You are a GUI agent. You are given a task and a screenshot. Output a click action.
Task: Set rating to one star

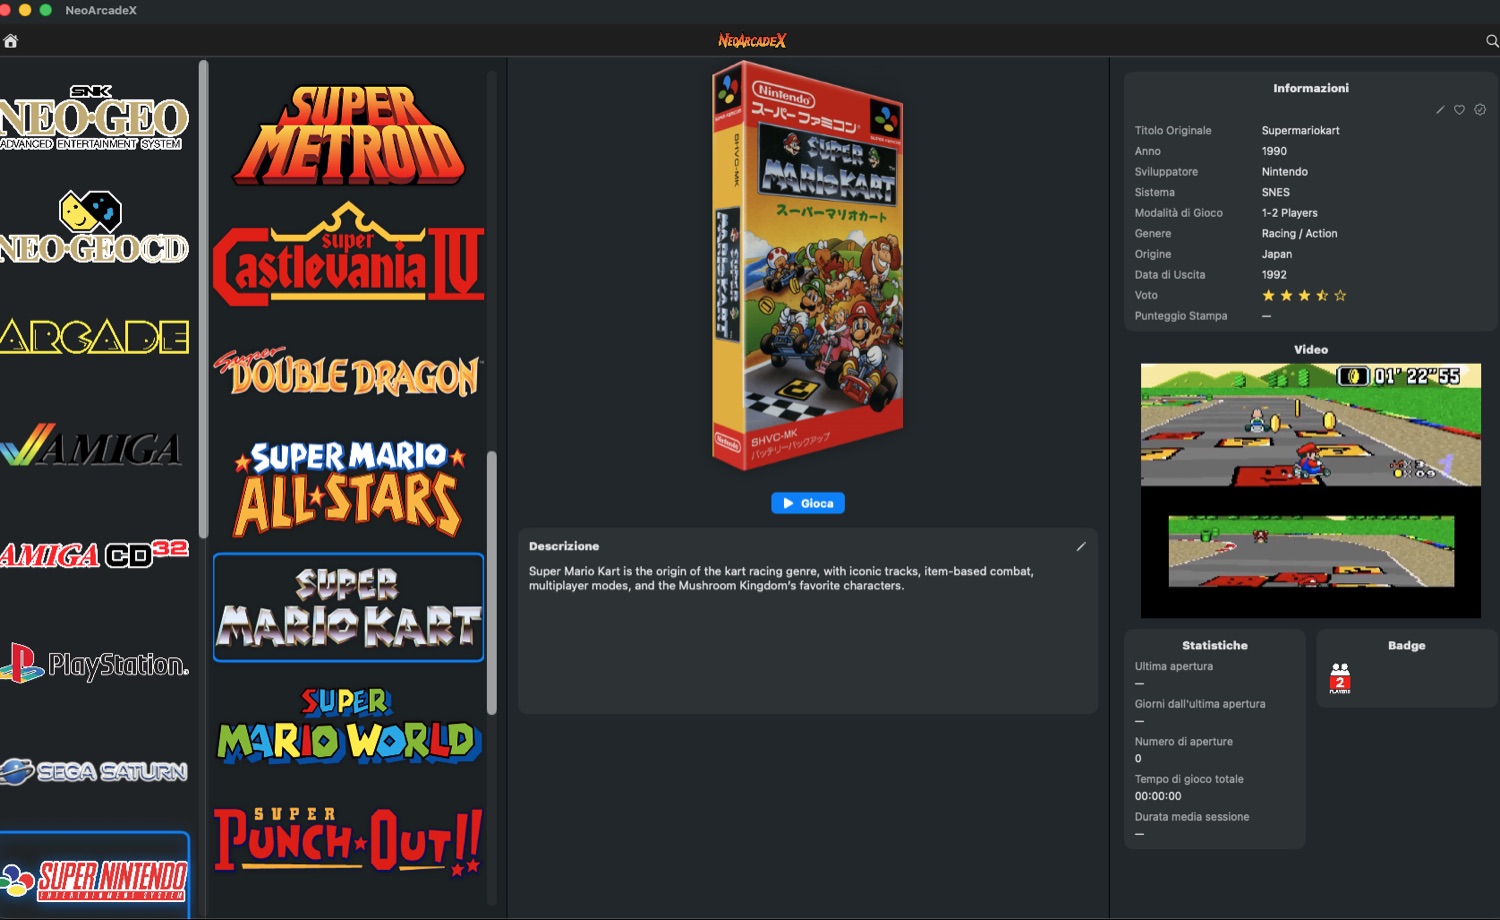coord(1269,295)
